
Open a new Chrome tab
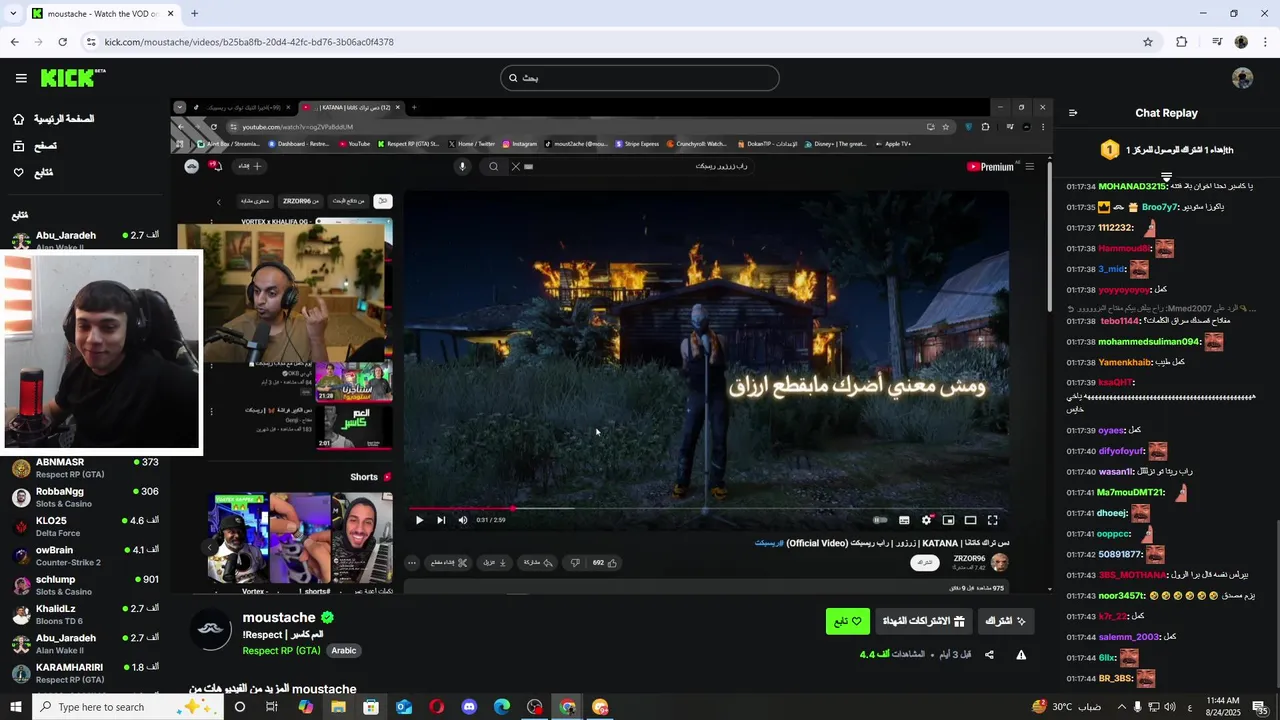(x=194, y=13)
